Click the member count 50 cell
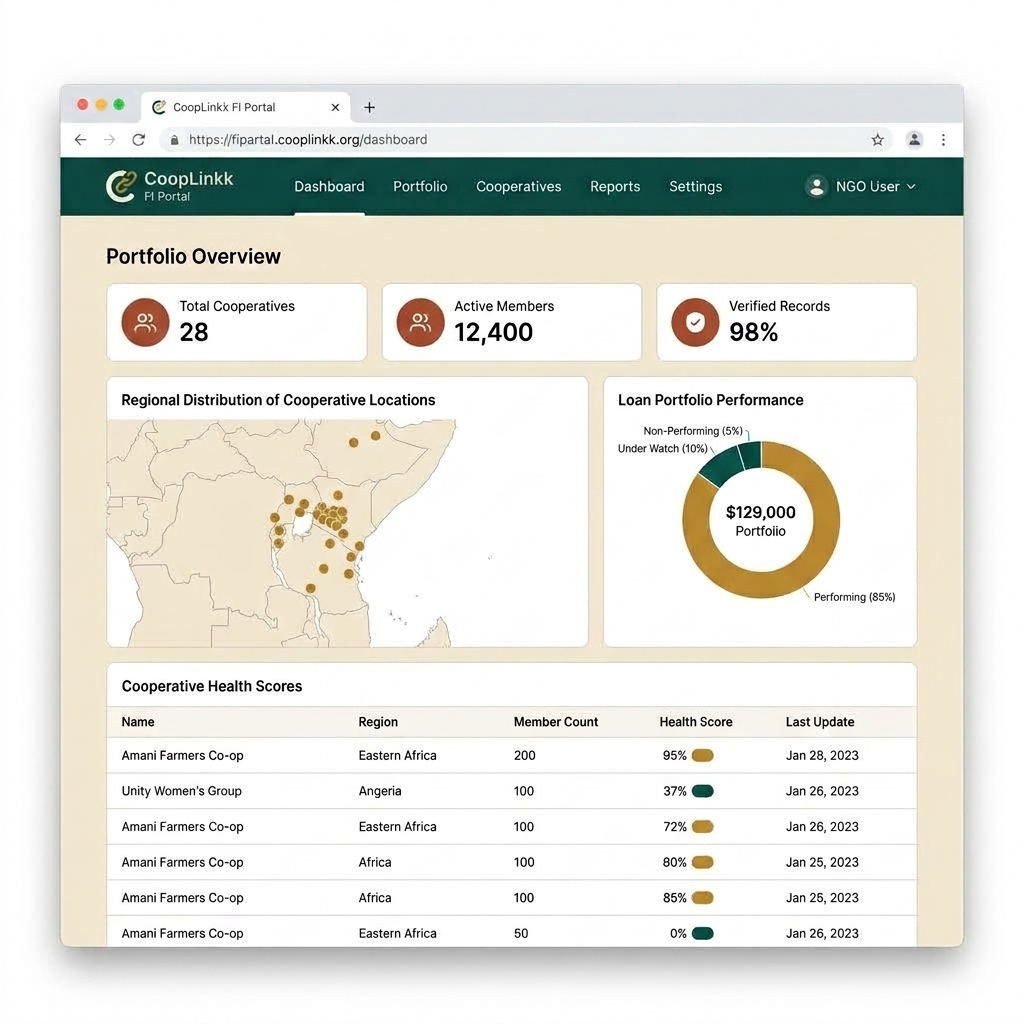The image size is (1024, 1024). (x=520, y=933)
